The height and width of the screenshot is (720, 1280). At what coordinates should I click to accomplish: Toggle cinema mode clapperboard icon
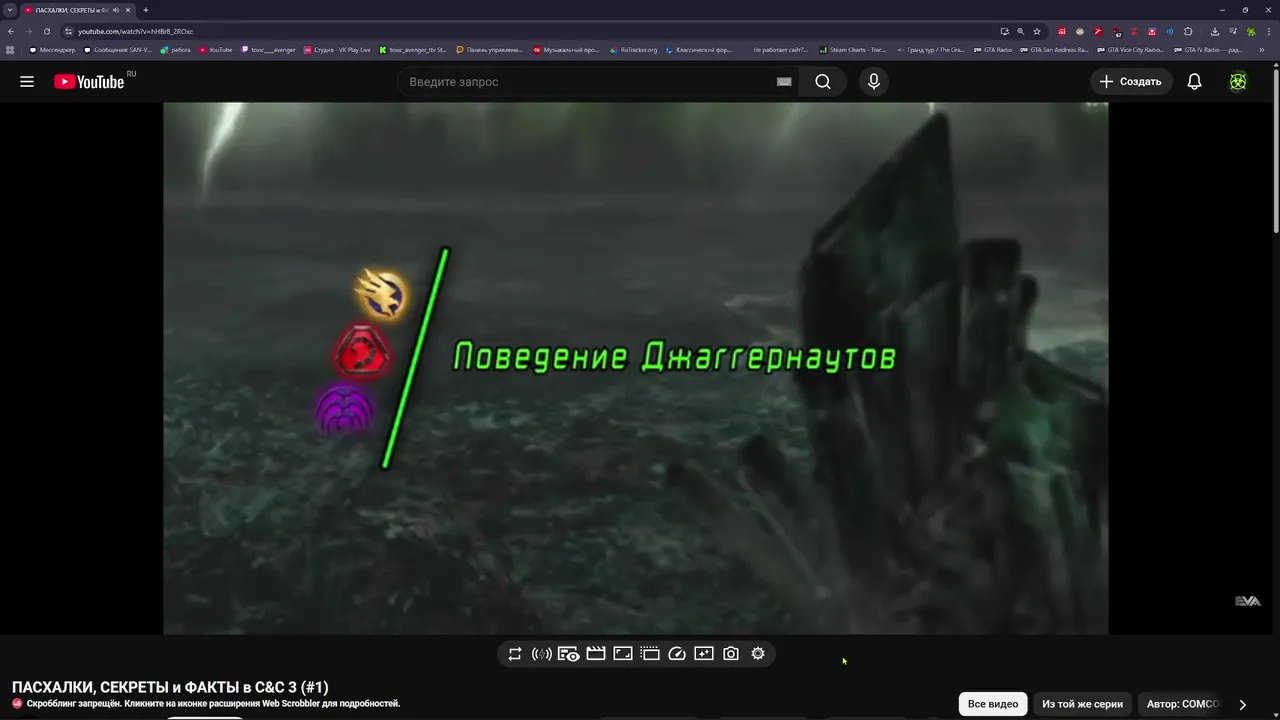click(596, 654)
